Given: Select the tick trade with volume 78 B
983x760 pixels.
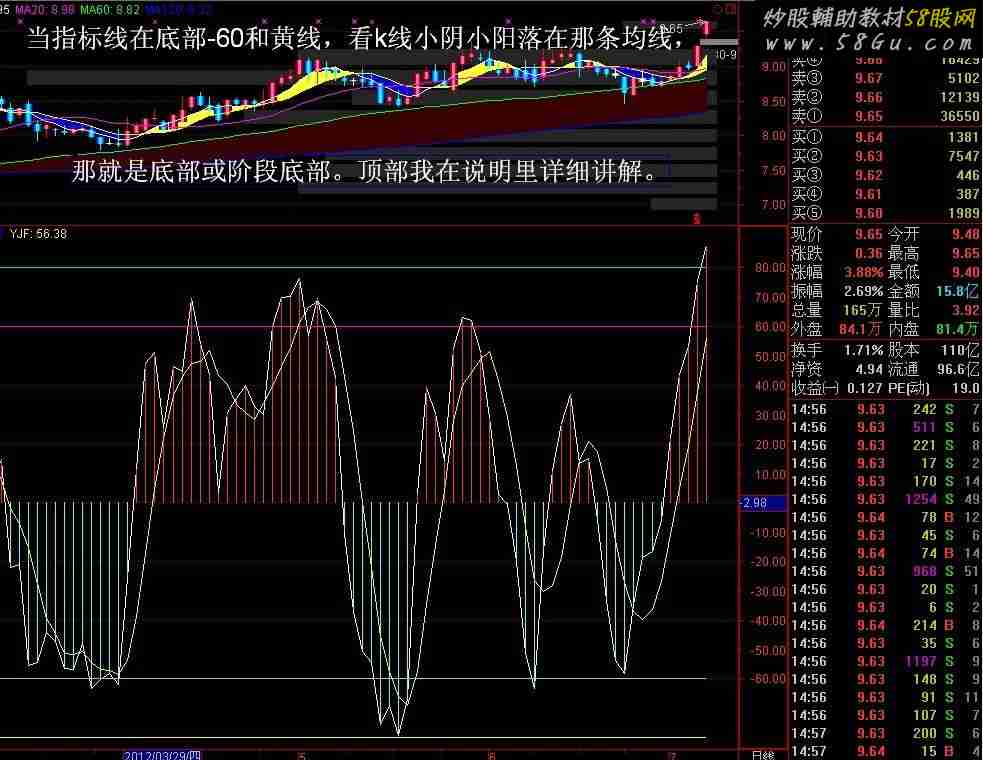Looking at the screenshot, I should tap(885, 517).
